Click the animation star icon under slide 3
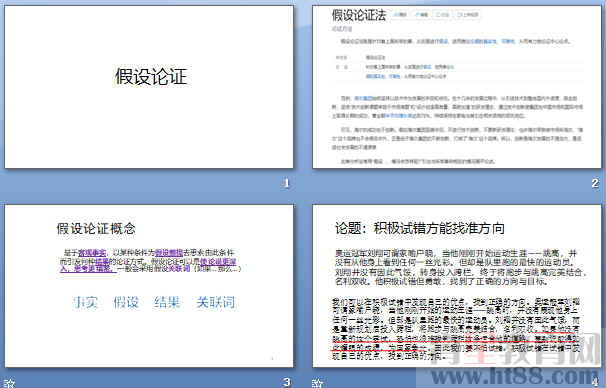Viewport: 606px width, 388px height. pos(9,383)
